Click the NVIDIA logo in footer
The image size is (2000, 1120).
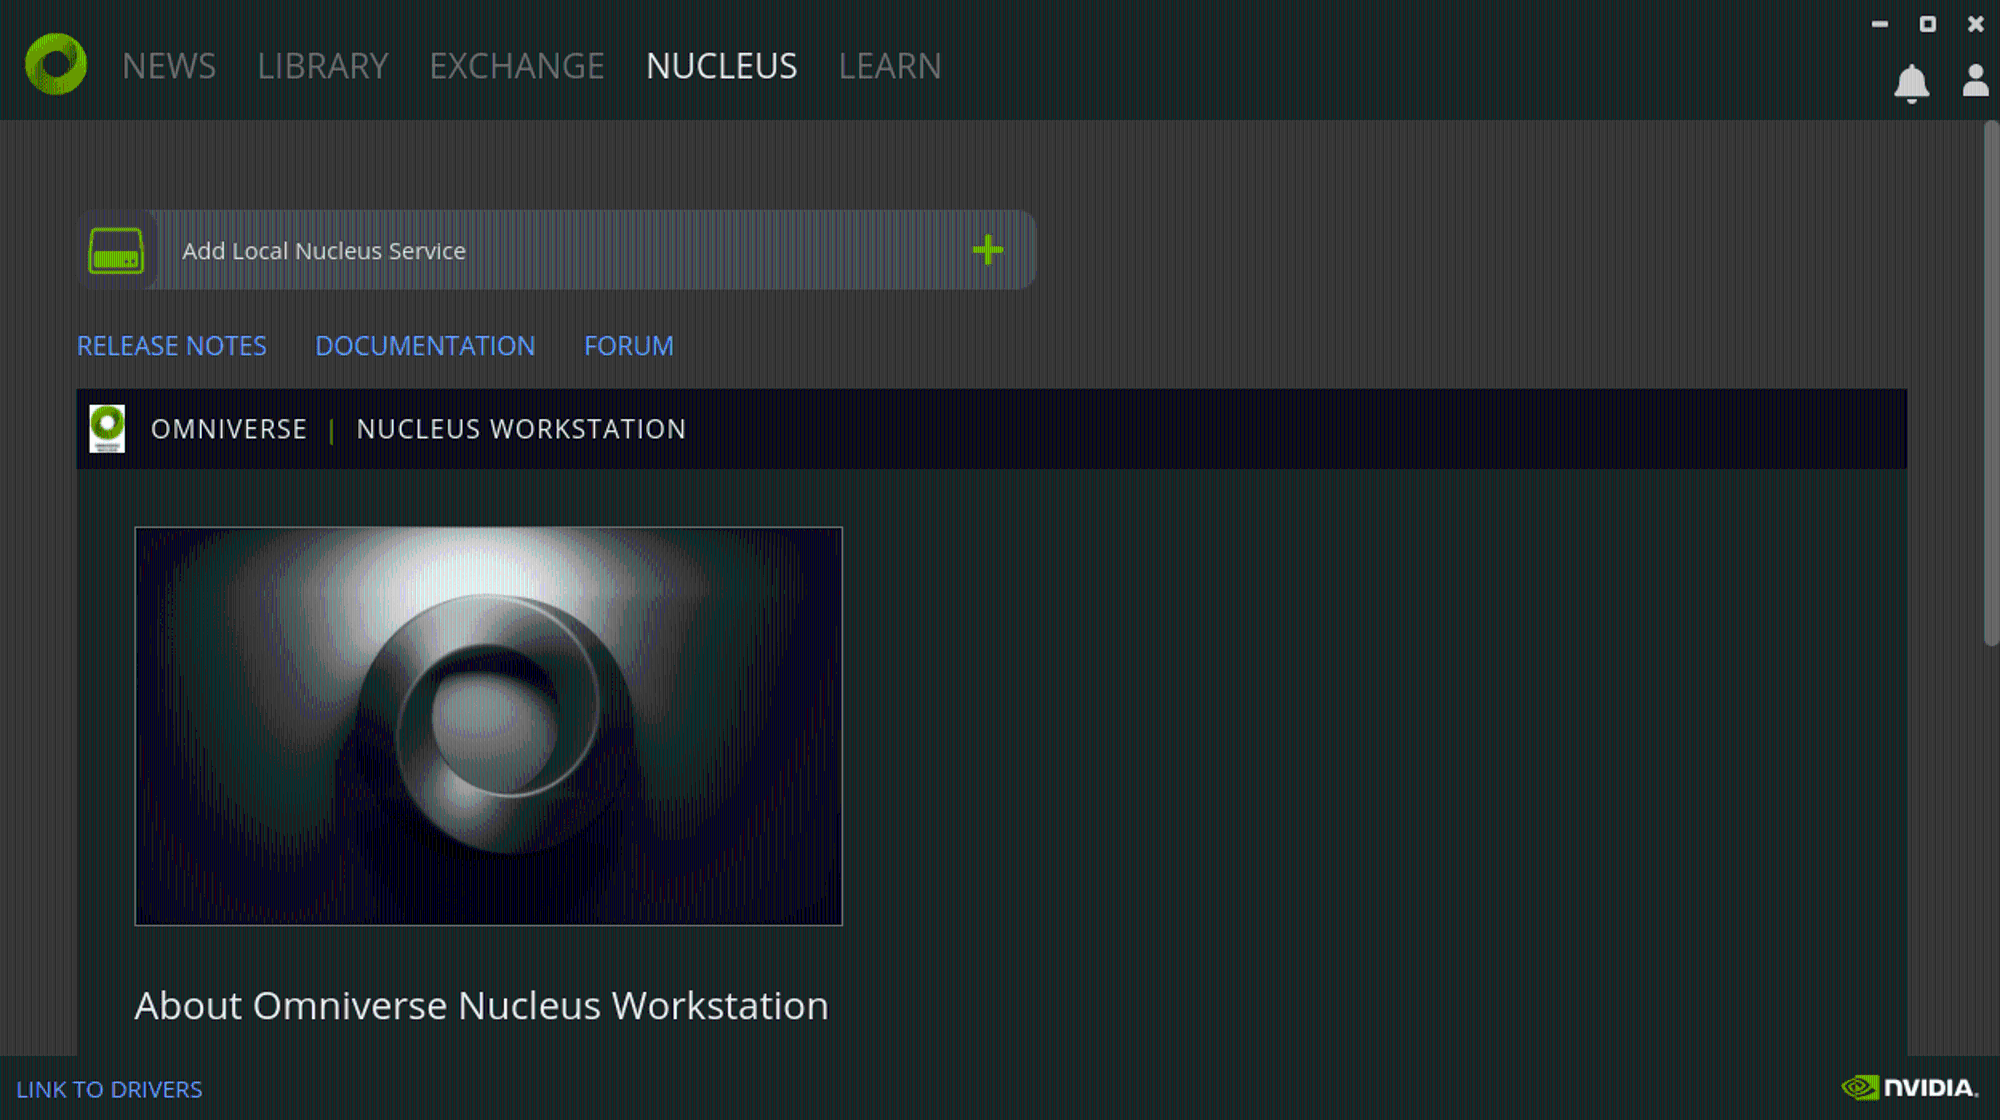pyautogui.click(x=1910, y=1088)
